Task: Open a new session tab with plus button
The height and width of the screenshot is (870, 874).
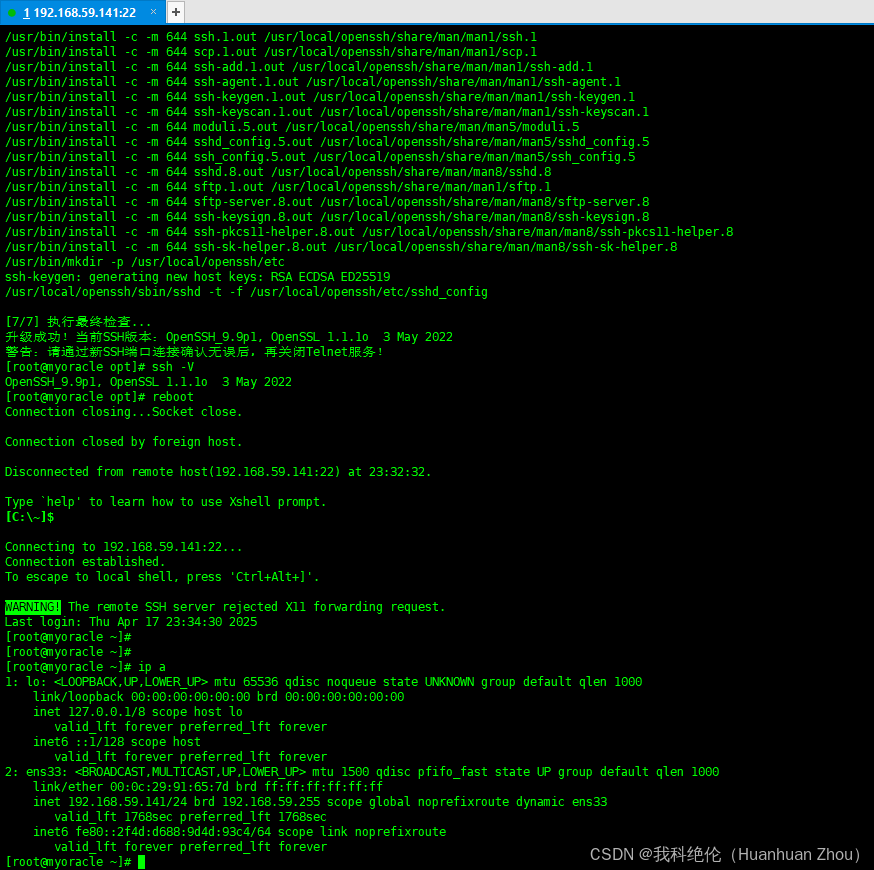Action: [176, 12]
